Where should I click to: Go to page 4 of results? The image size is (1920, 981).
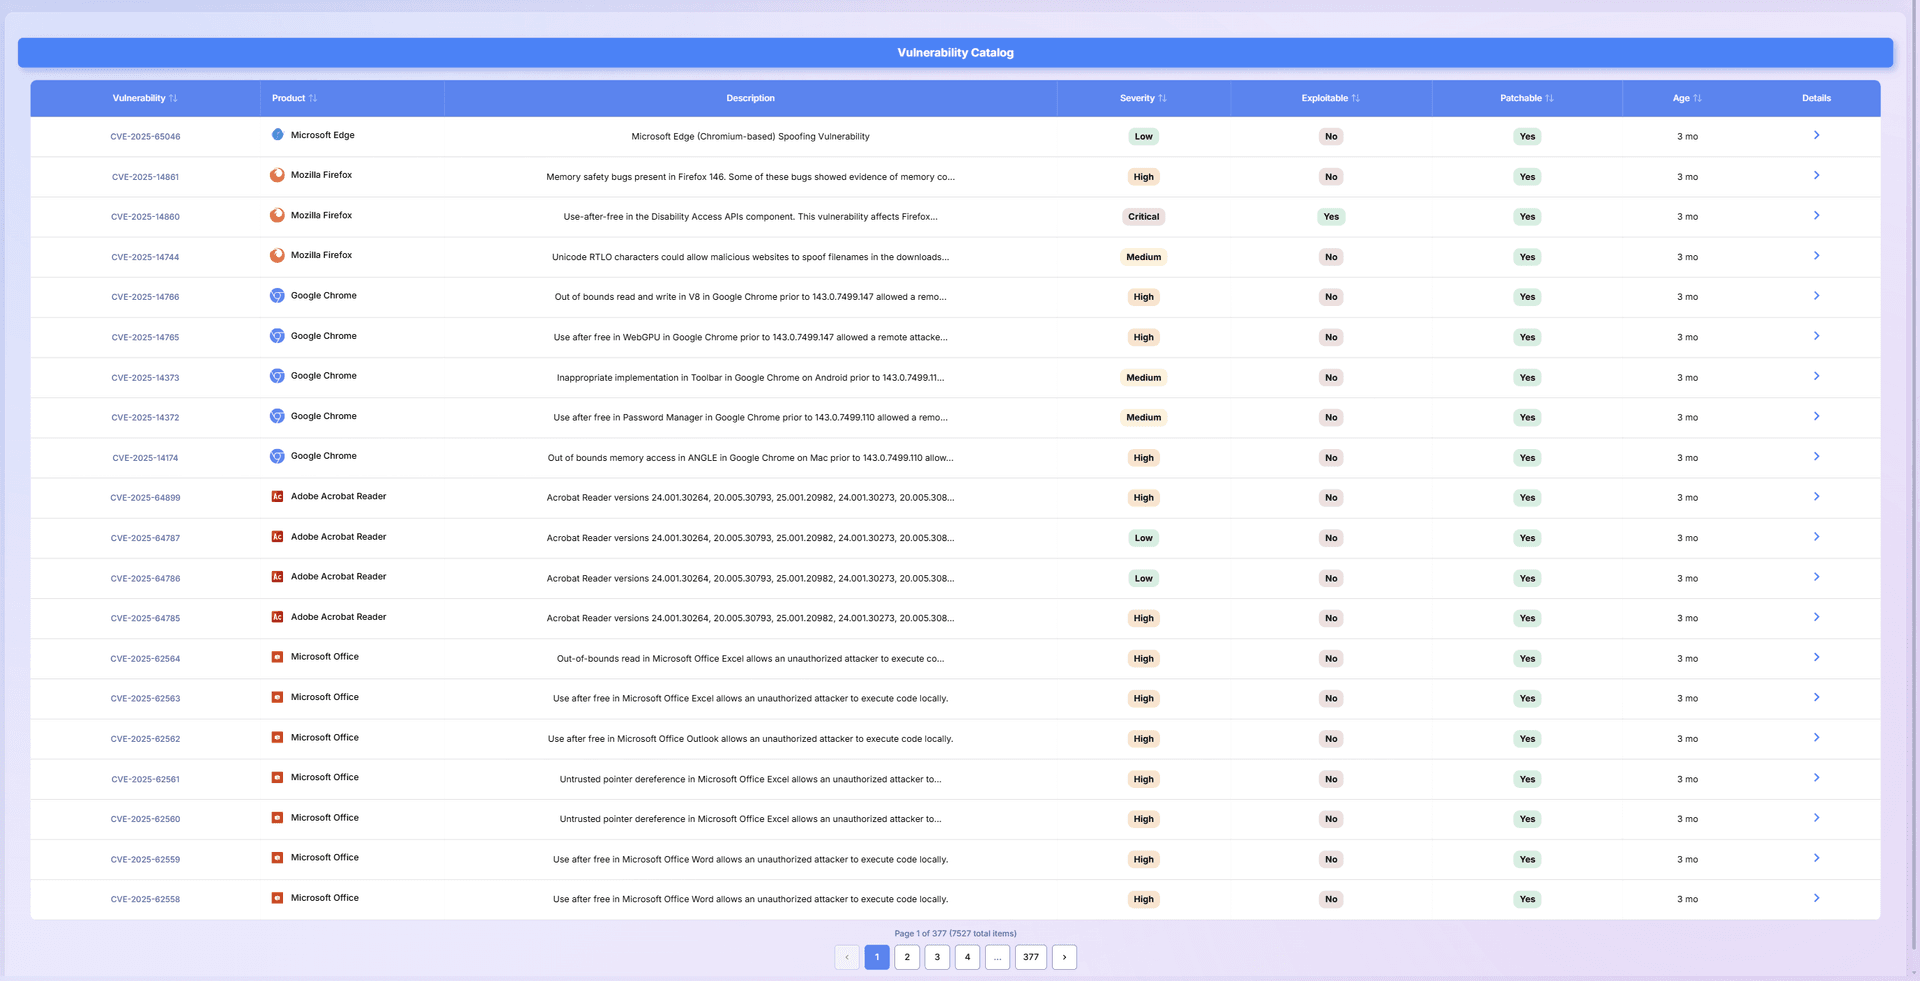(967, 957)
